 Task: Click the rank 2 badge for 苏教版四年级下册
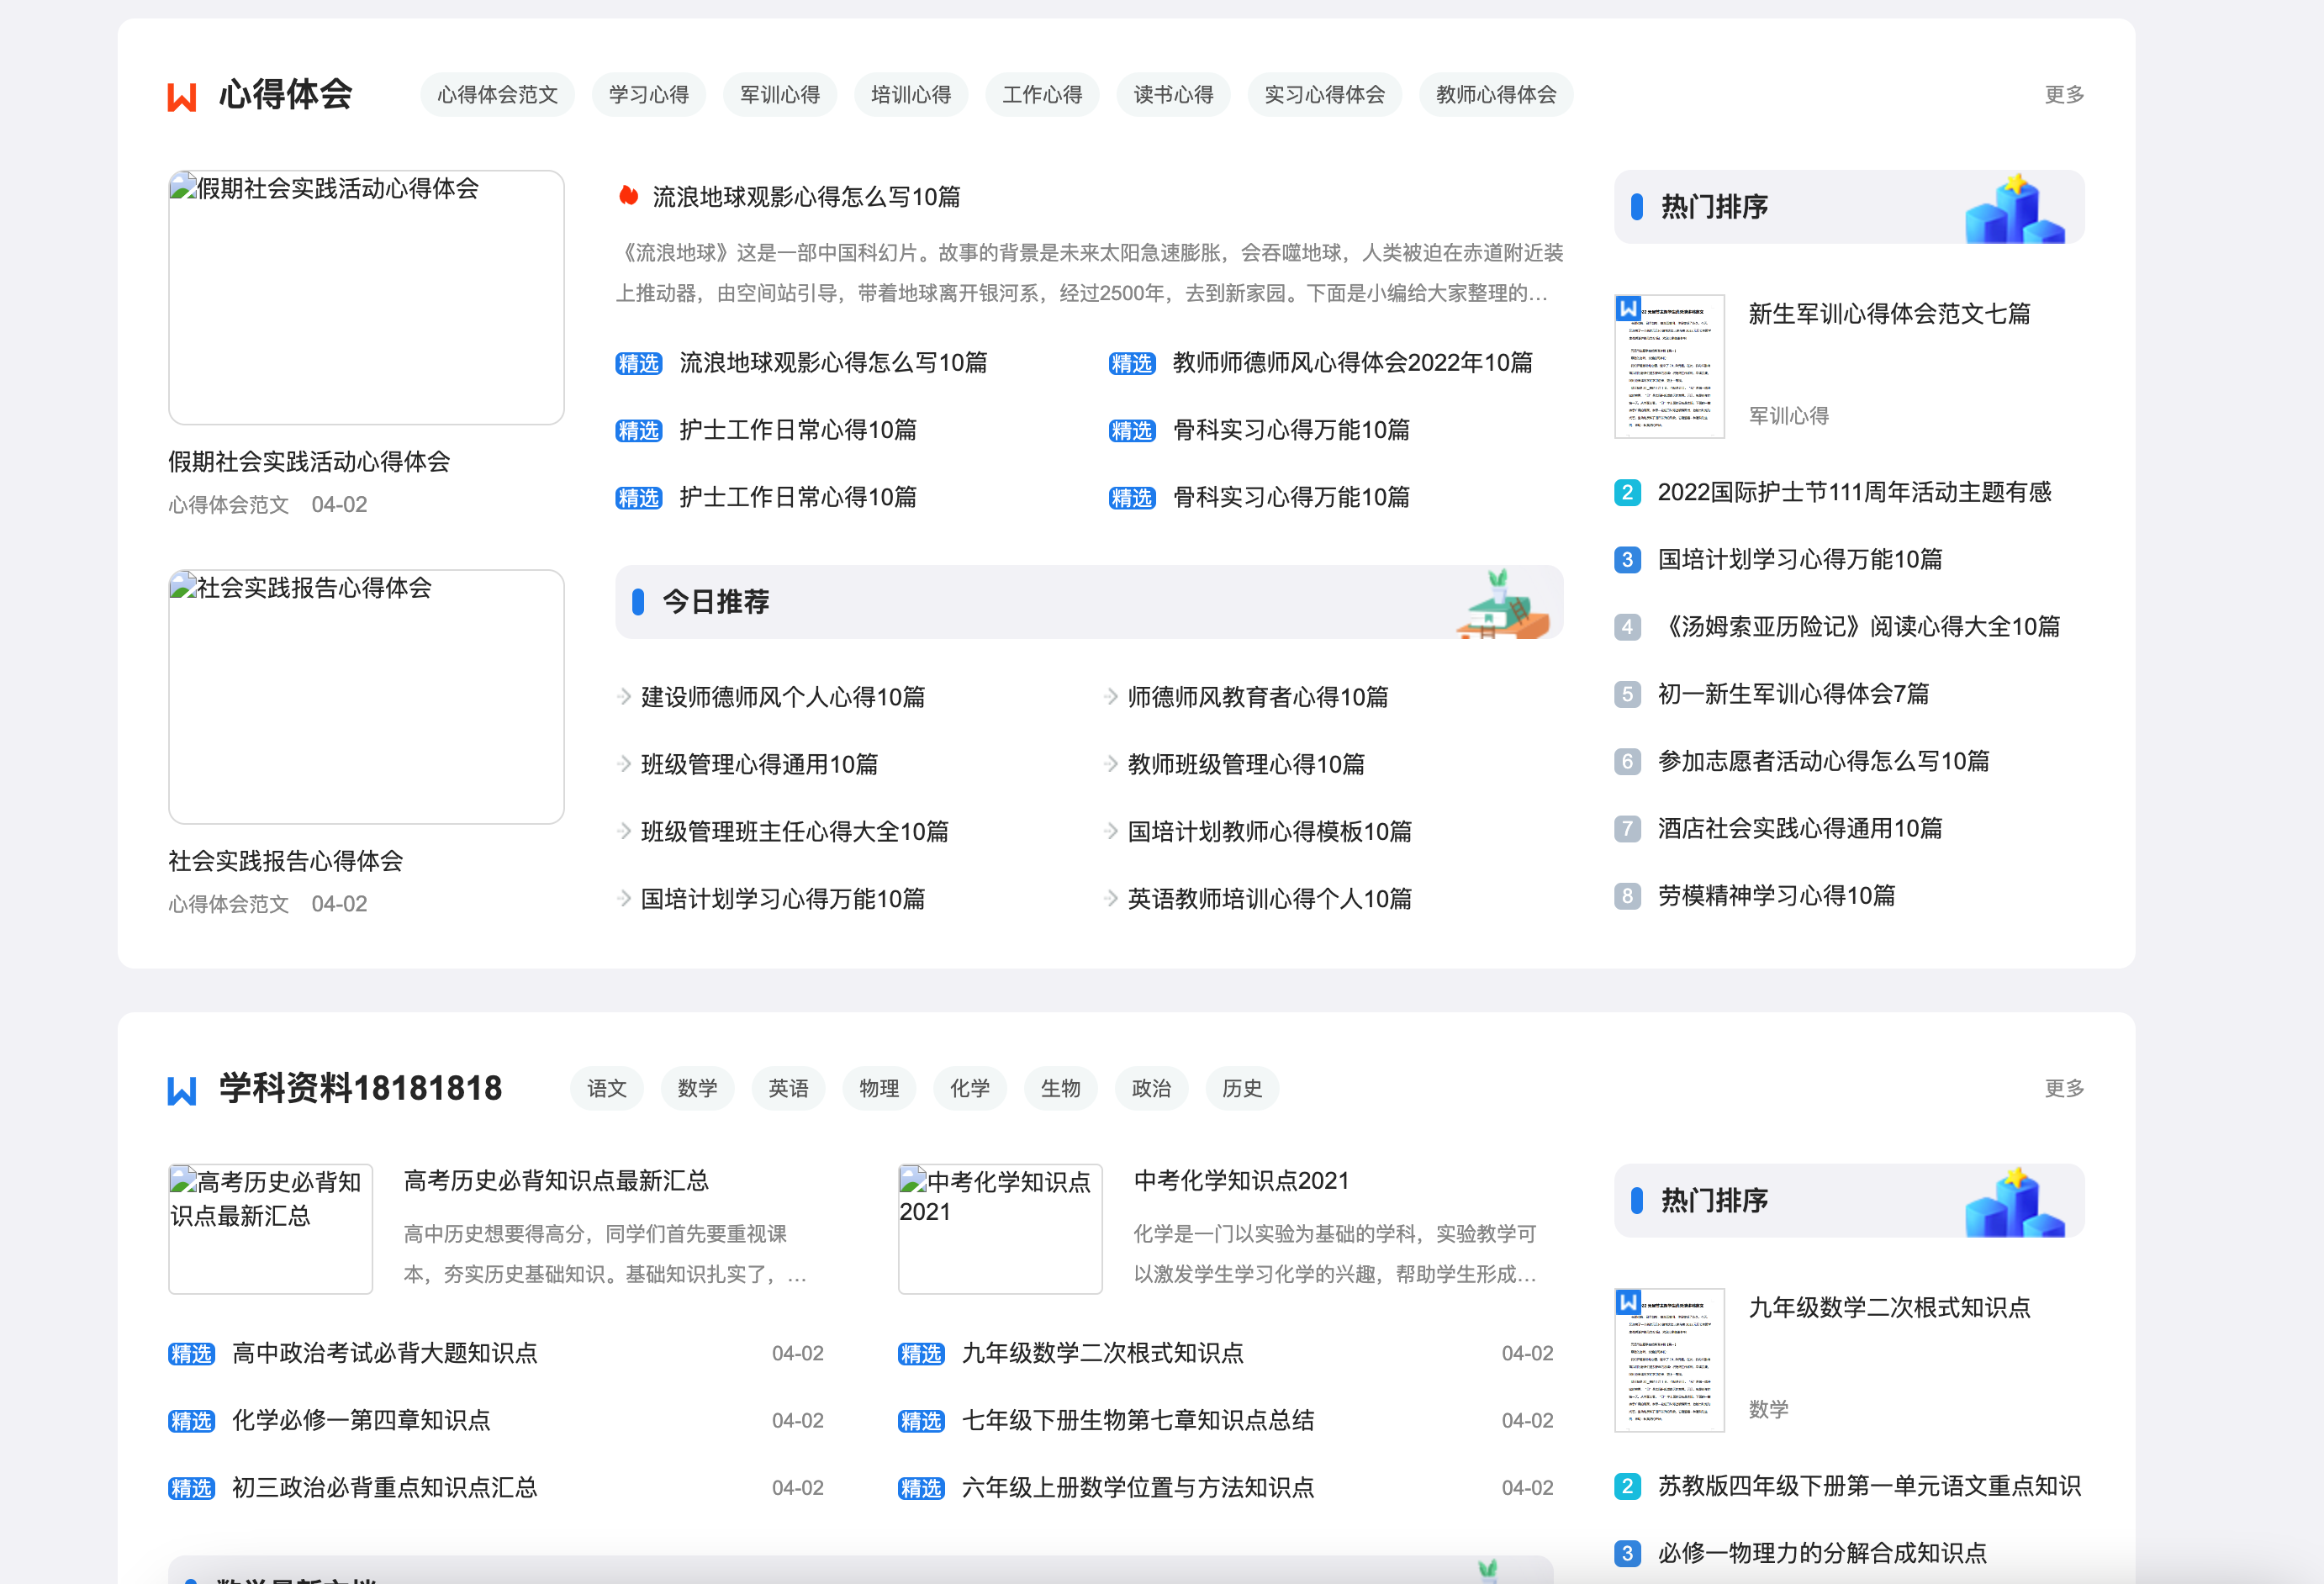tap(1627, 1486)
